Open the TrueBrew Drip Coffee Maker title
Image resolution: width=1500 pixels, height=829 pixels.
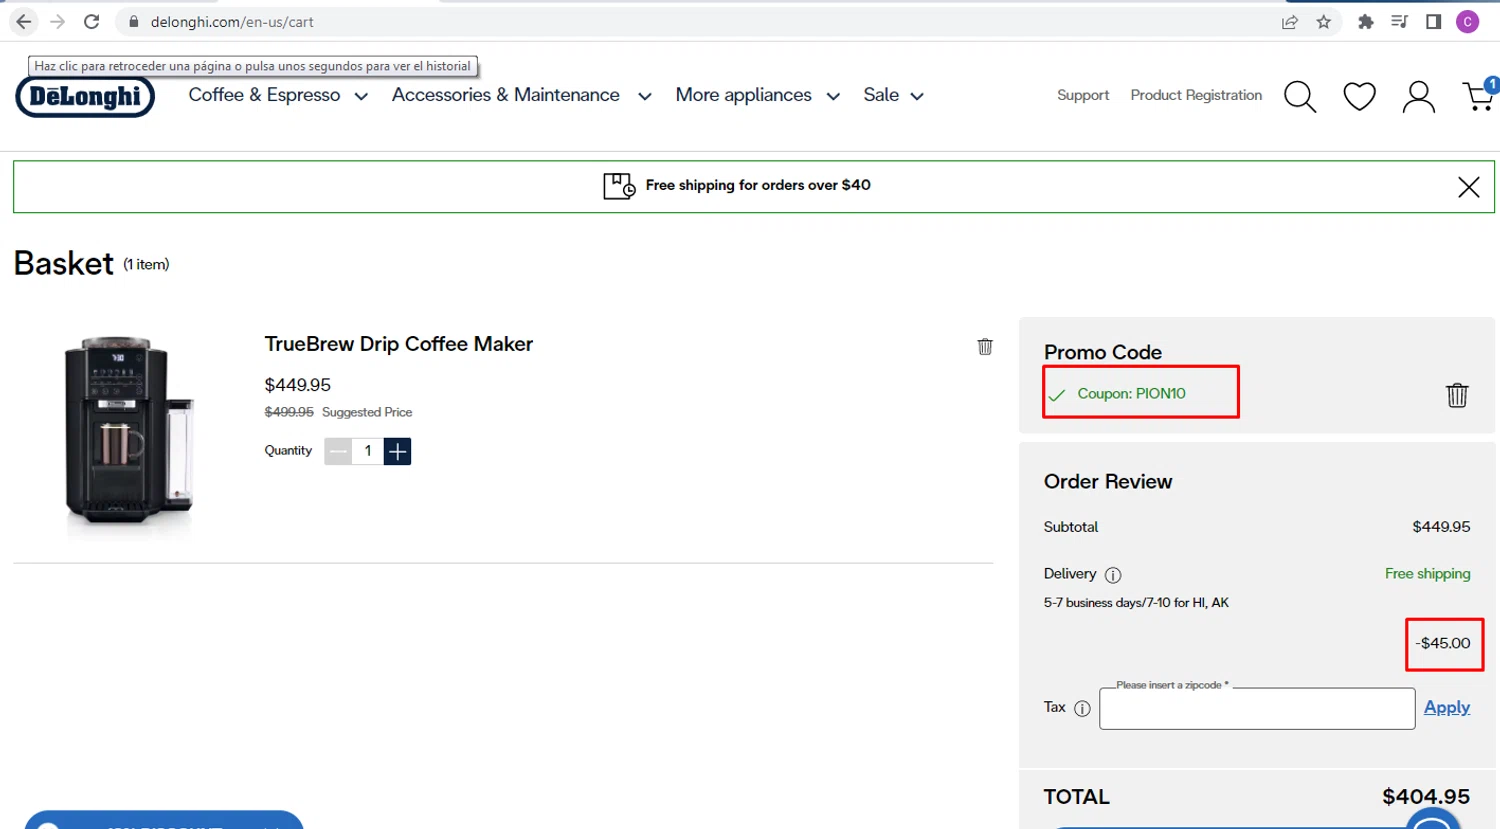(398, 344)
